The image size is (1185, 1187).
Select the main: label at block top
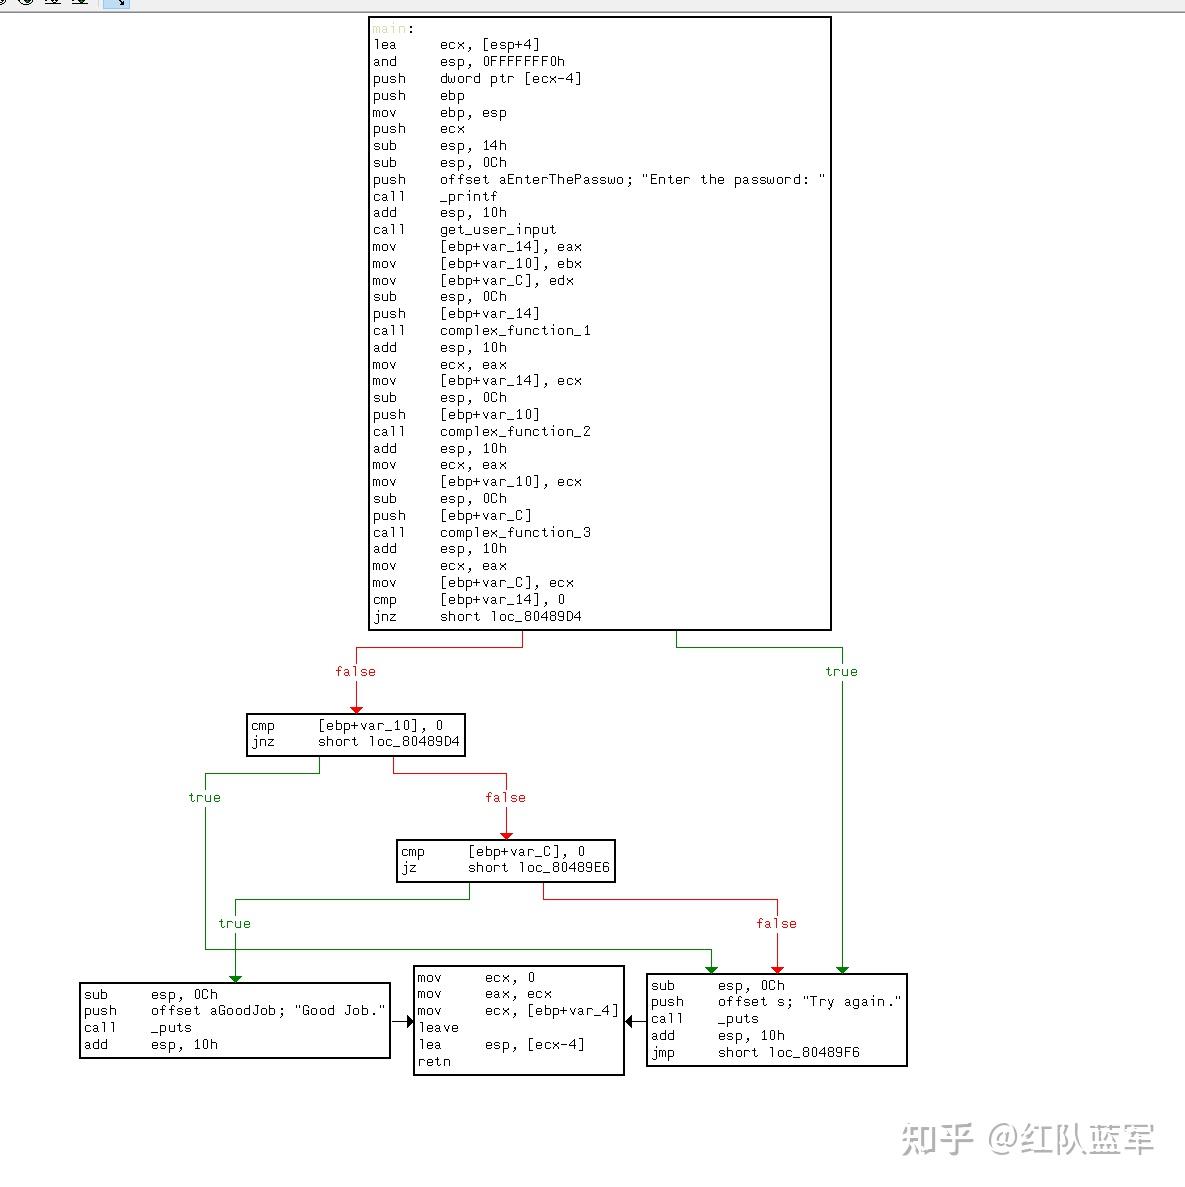[393, 29]
